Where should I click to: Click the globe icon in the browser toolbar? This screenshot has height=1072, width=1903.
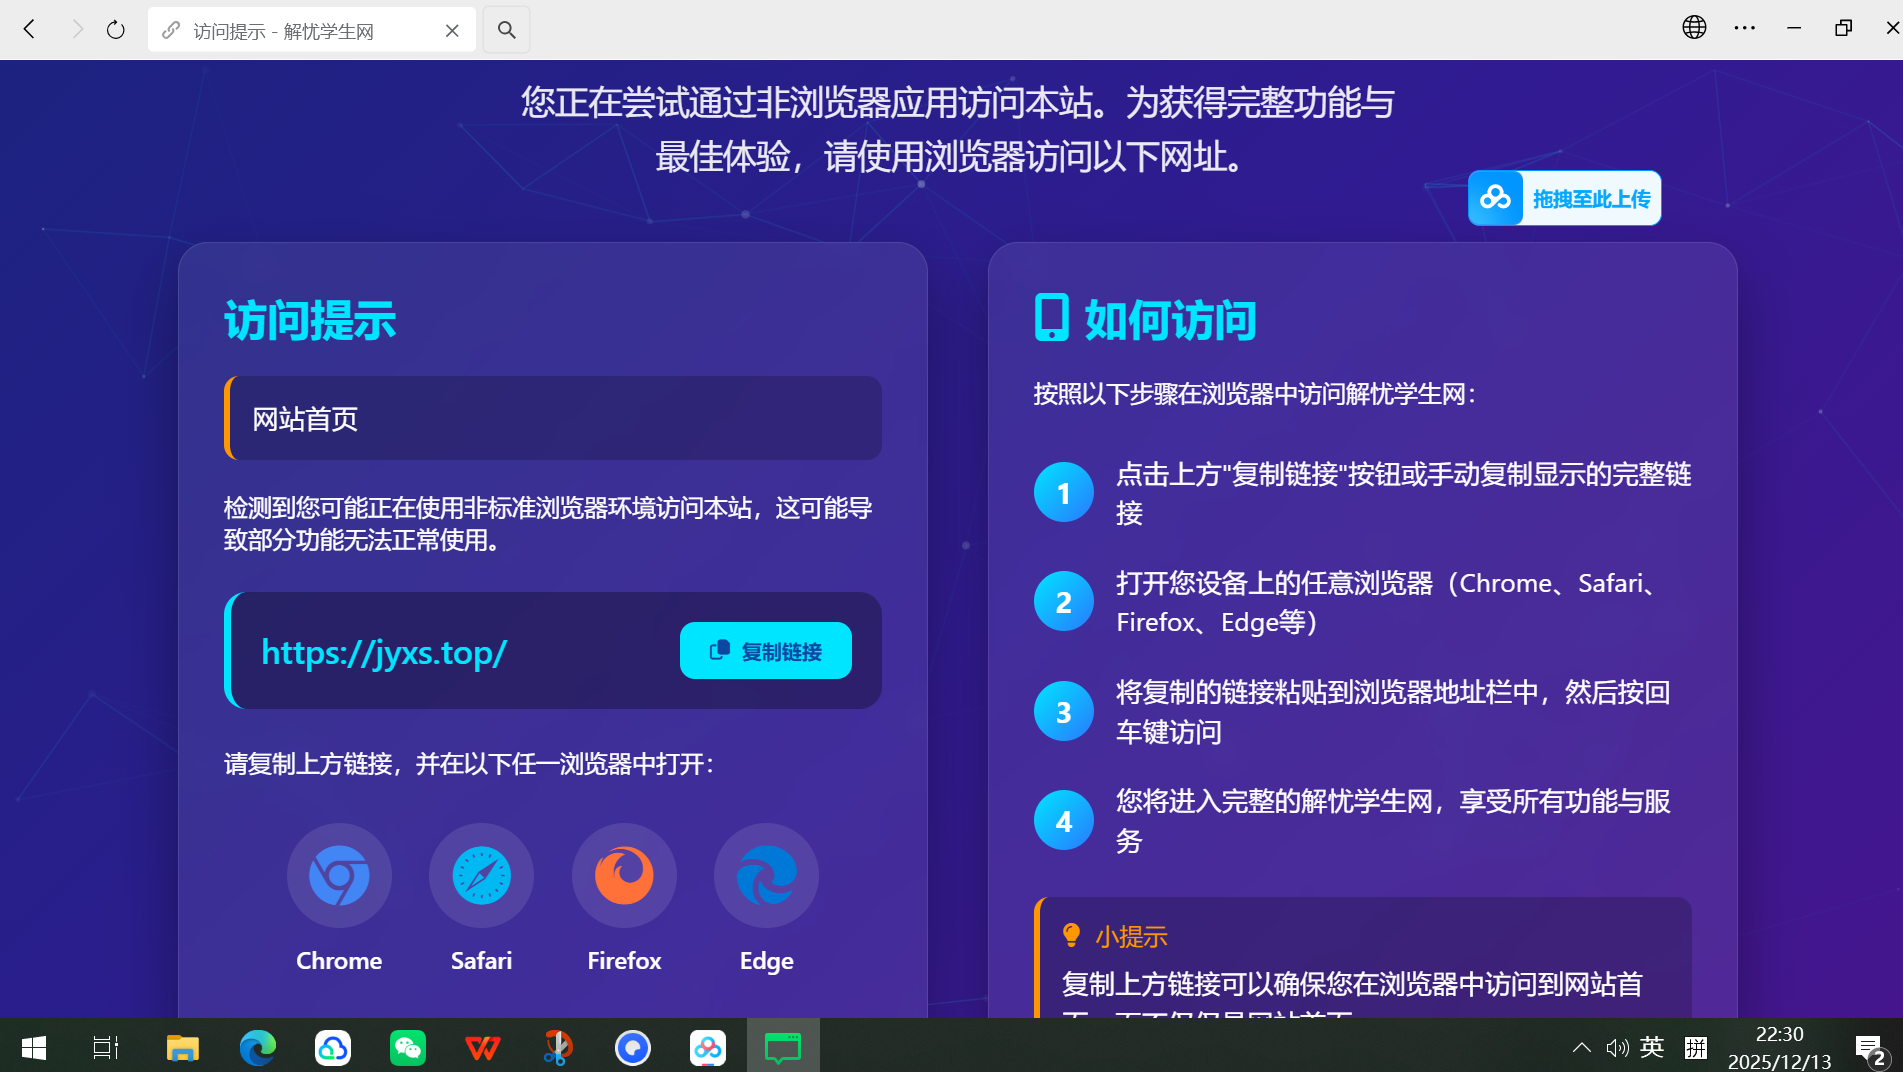pos(1694,27)
